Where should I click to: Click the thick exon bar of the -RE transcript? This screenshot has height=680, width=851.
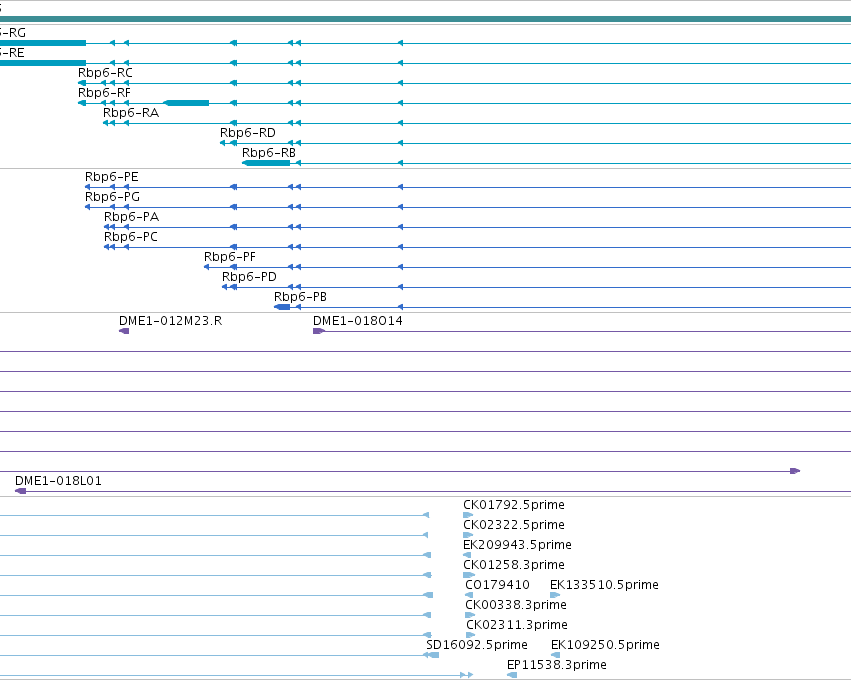[43, 63]
